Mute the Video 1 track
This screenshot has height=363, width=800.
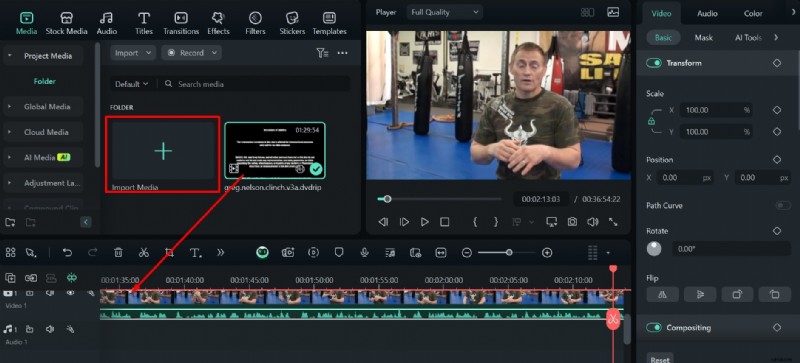pos(50,293)
